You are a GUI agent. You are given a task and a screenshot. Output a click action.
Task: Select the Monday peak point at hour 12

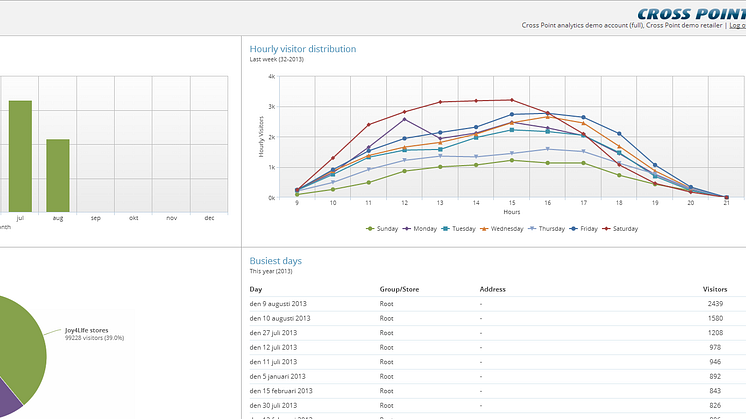(x=404, y=119)
